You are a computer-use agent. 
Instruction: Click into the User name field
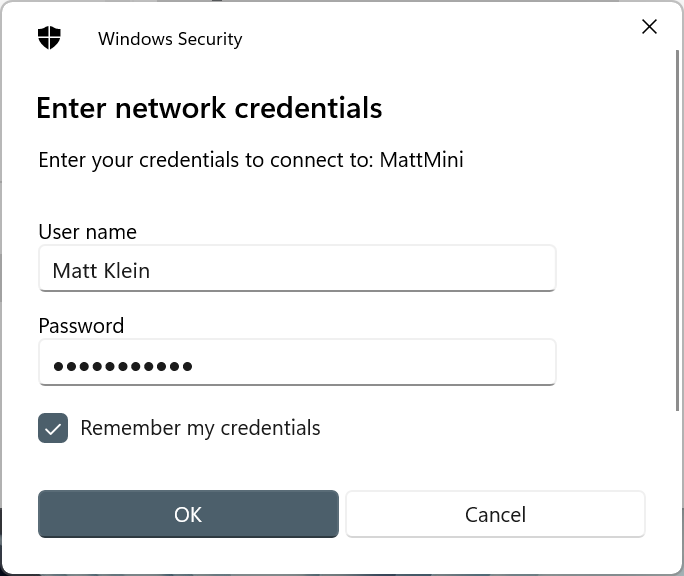(296, 269)
